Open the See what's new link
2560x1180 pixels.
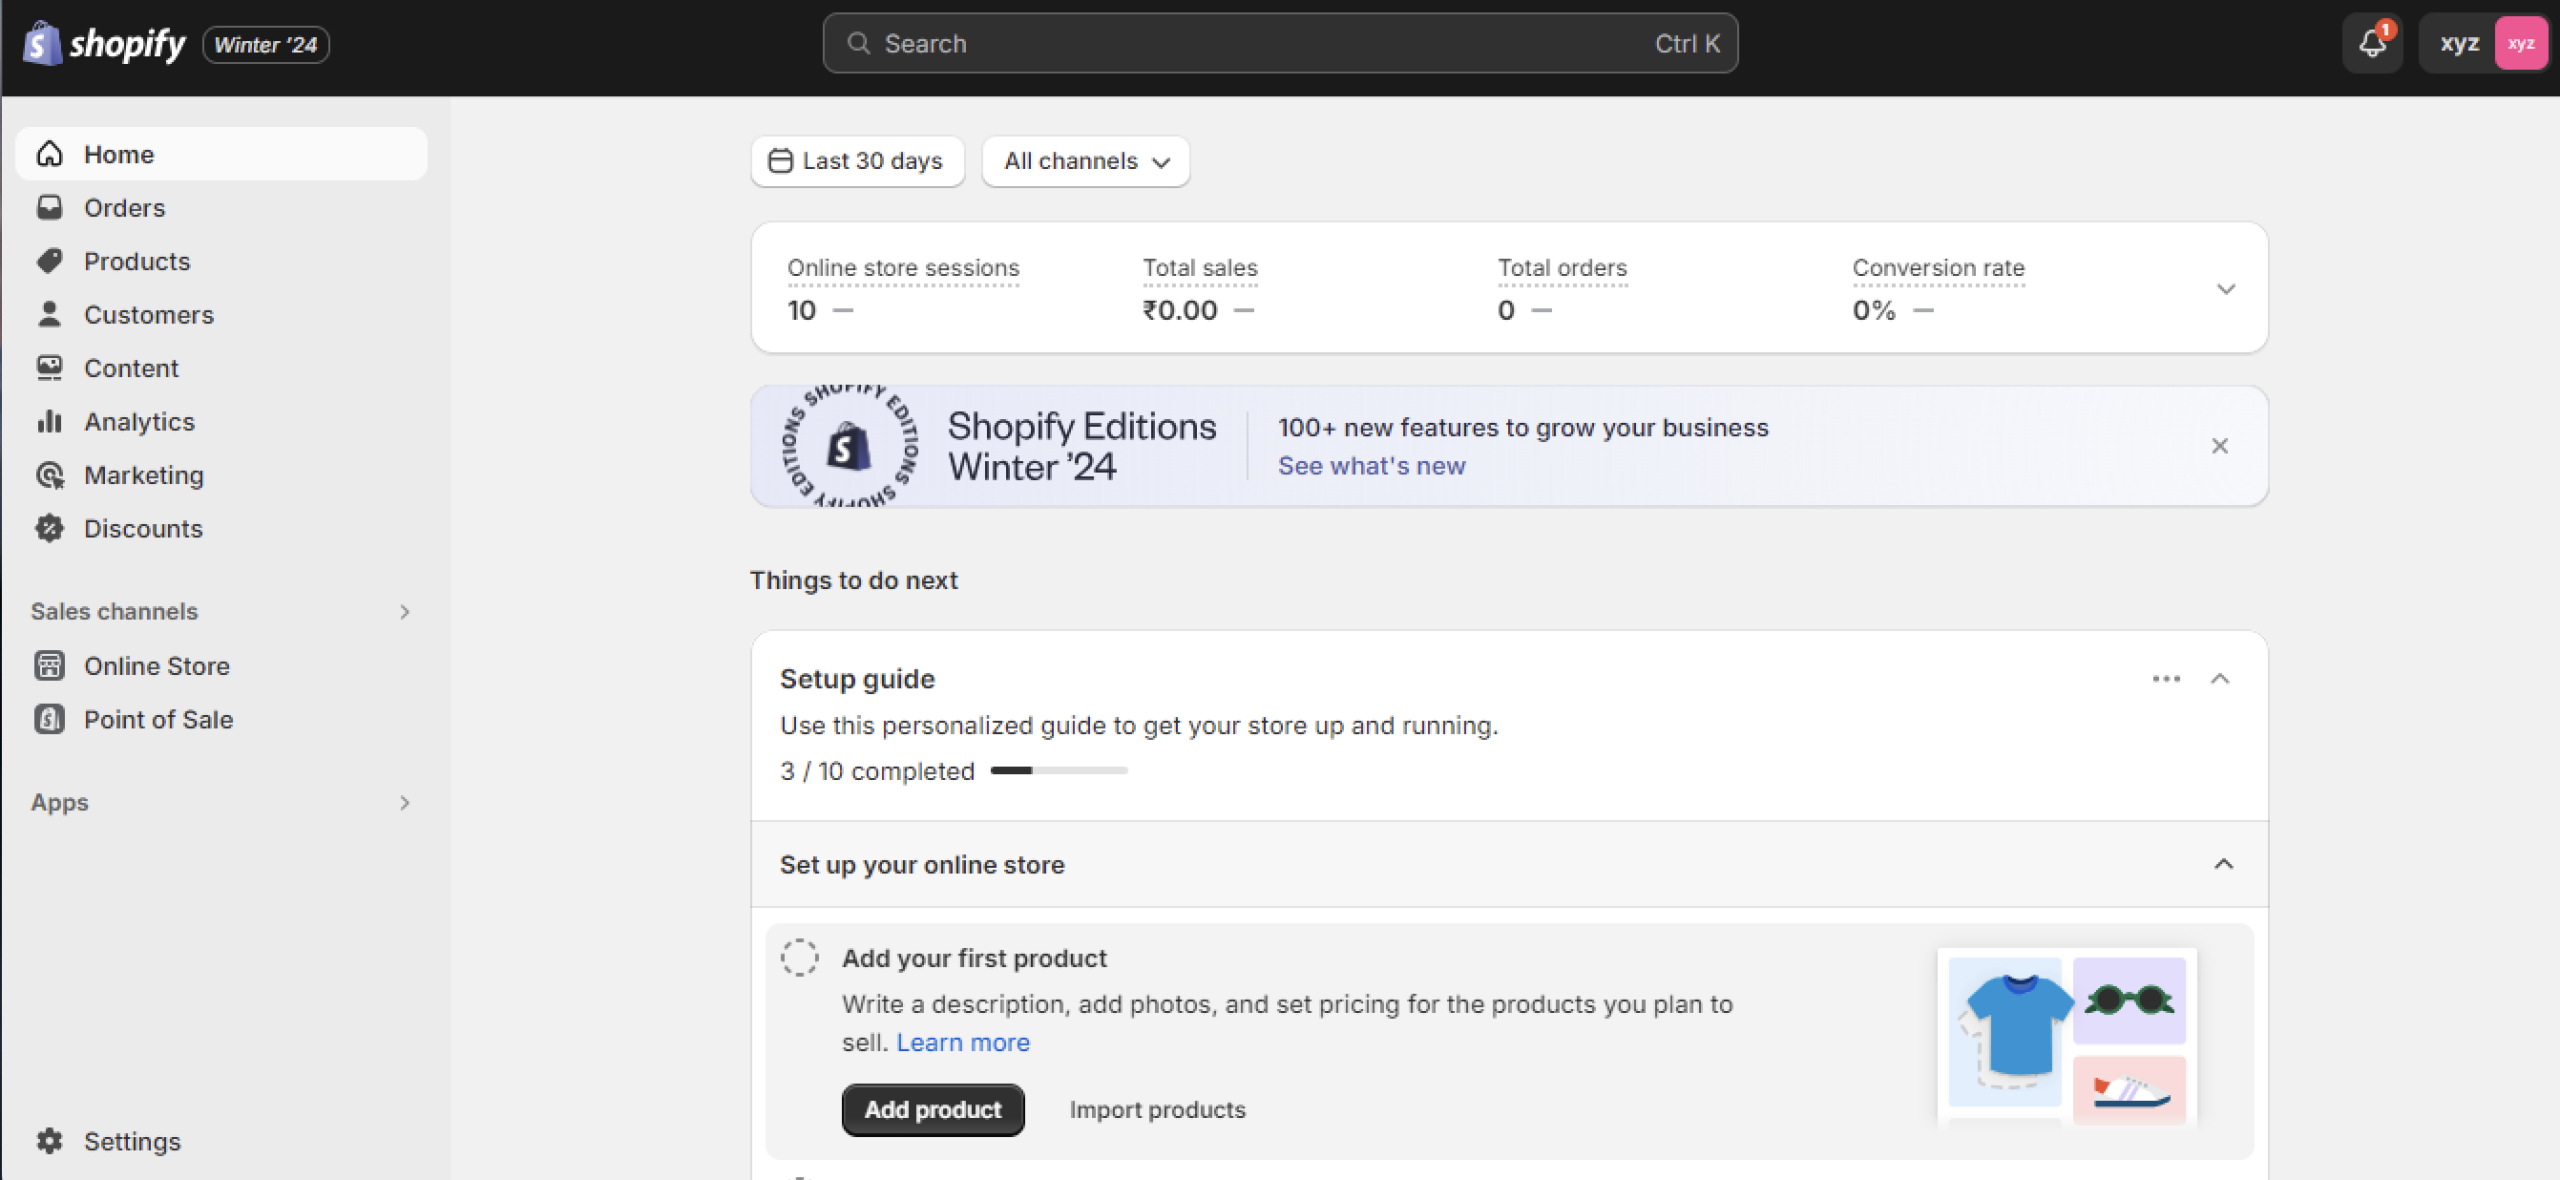[1371, 466]
